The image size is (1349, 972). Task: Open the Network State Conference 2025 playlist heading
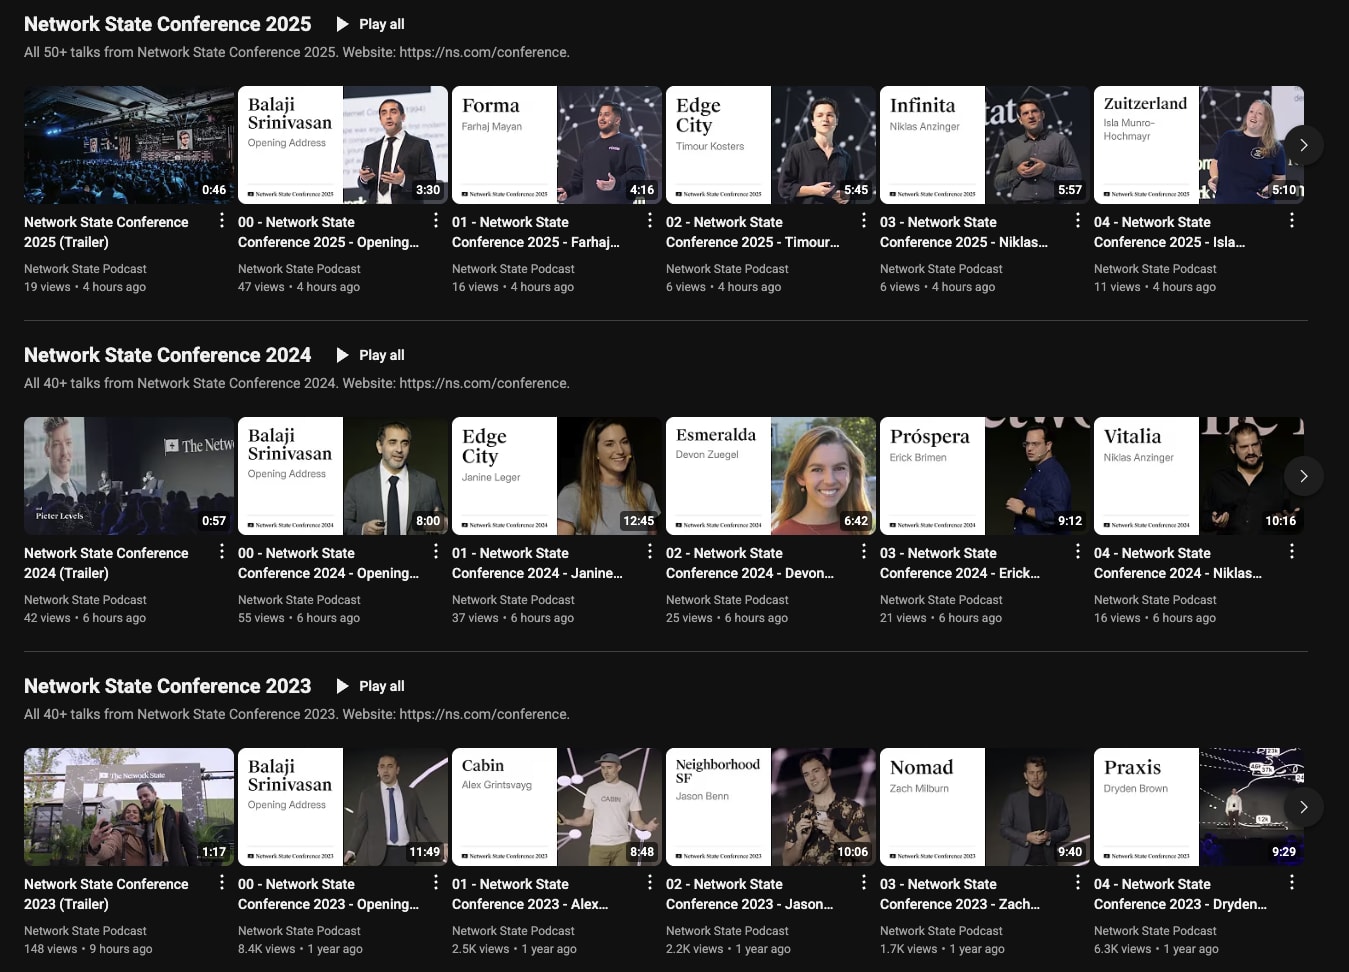point(167,24)
